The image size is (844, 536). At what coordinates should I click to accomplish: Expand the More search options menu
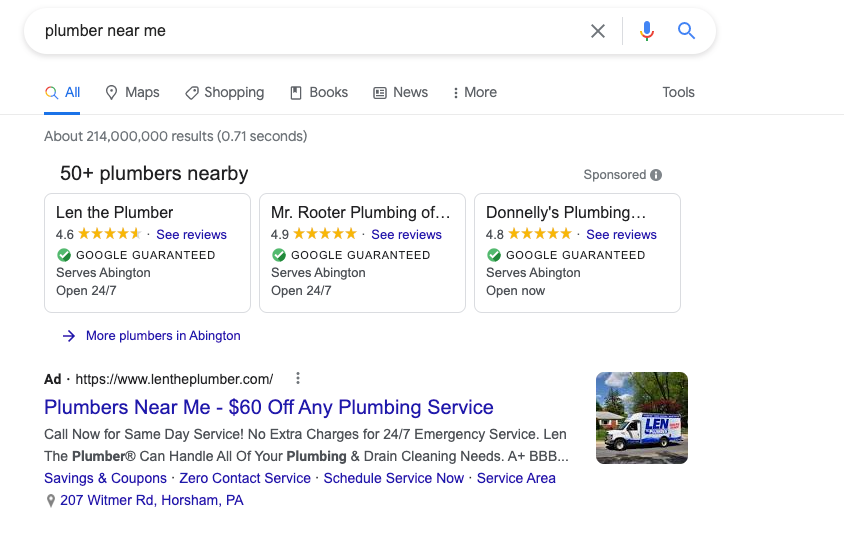pos(474,93)
